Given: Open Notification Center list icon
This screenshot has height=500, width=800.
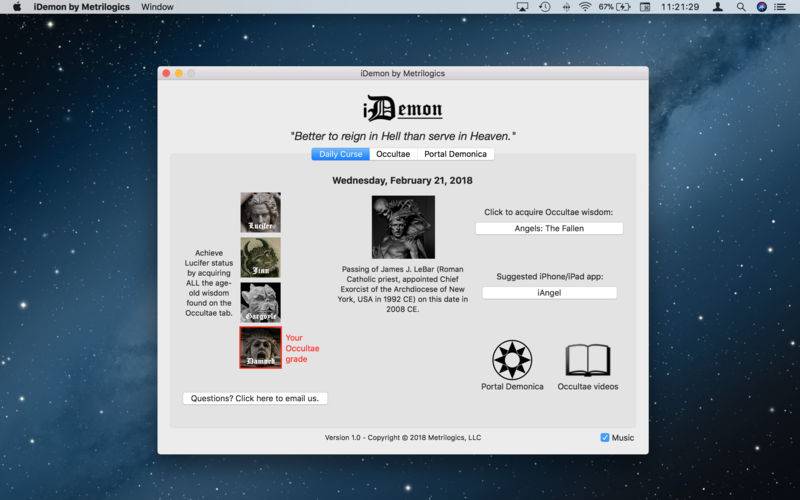Looking at the screenshot, I should click(780, 7).
